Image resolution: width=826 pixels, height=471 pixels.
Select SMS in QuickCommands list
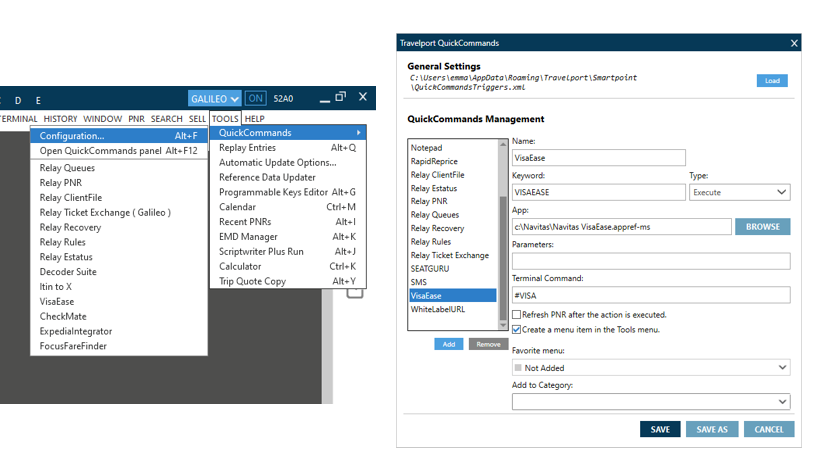419,282
